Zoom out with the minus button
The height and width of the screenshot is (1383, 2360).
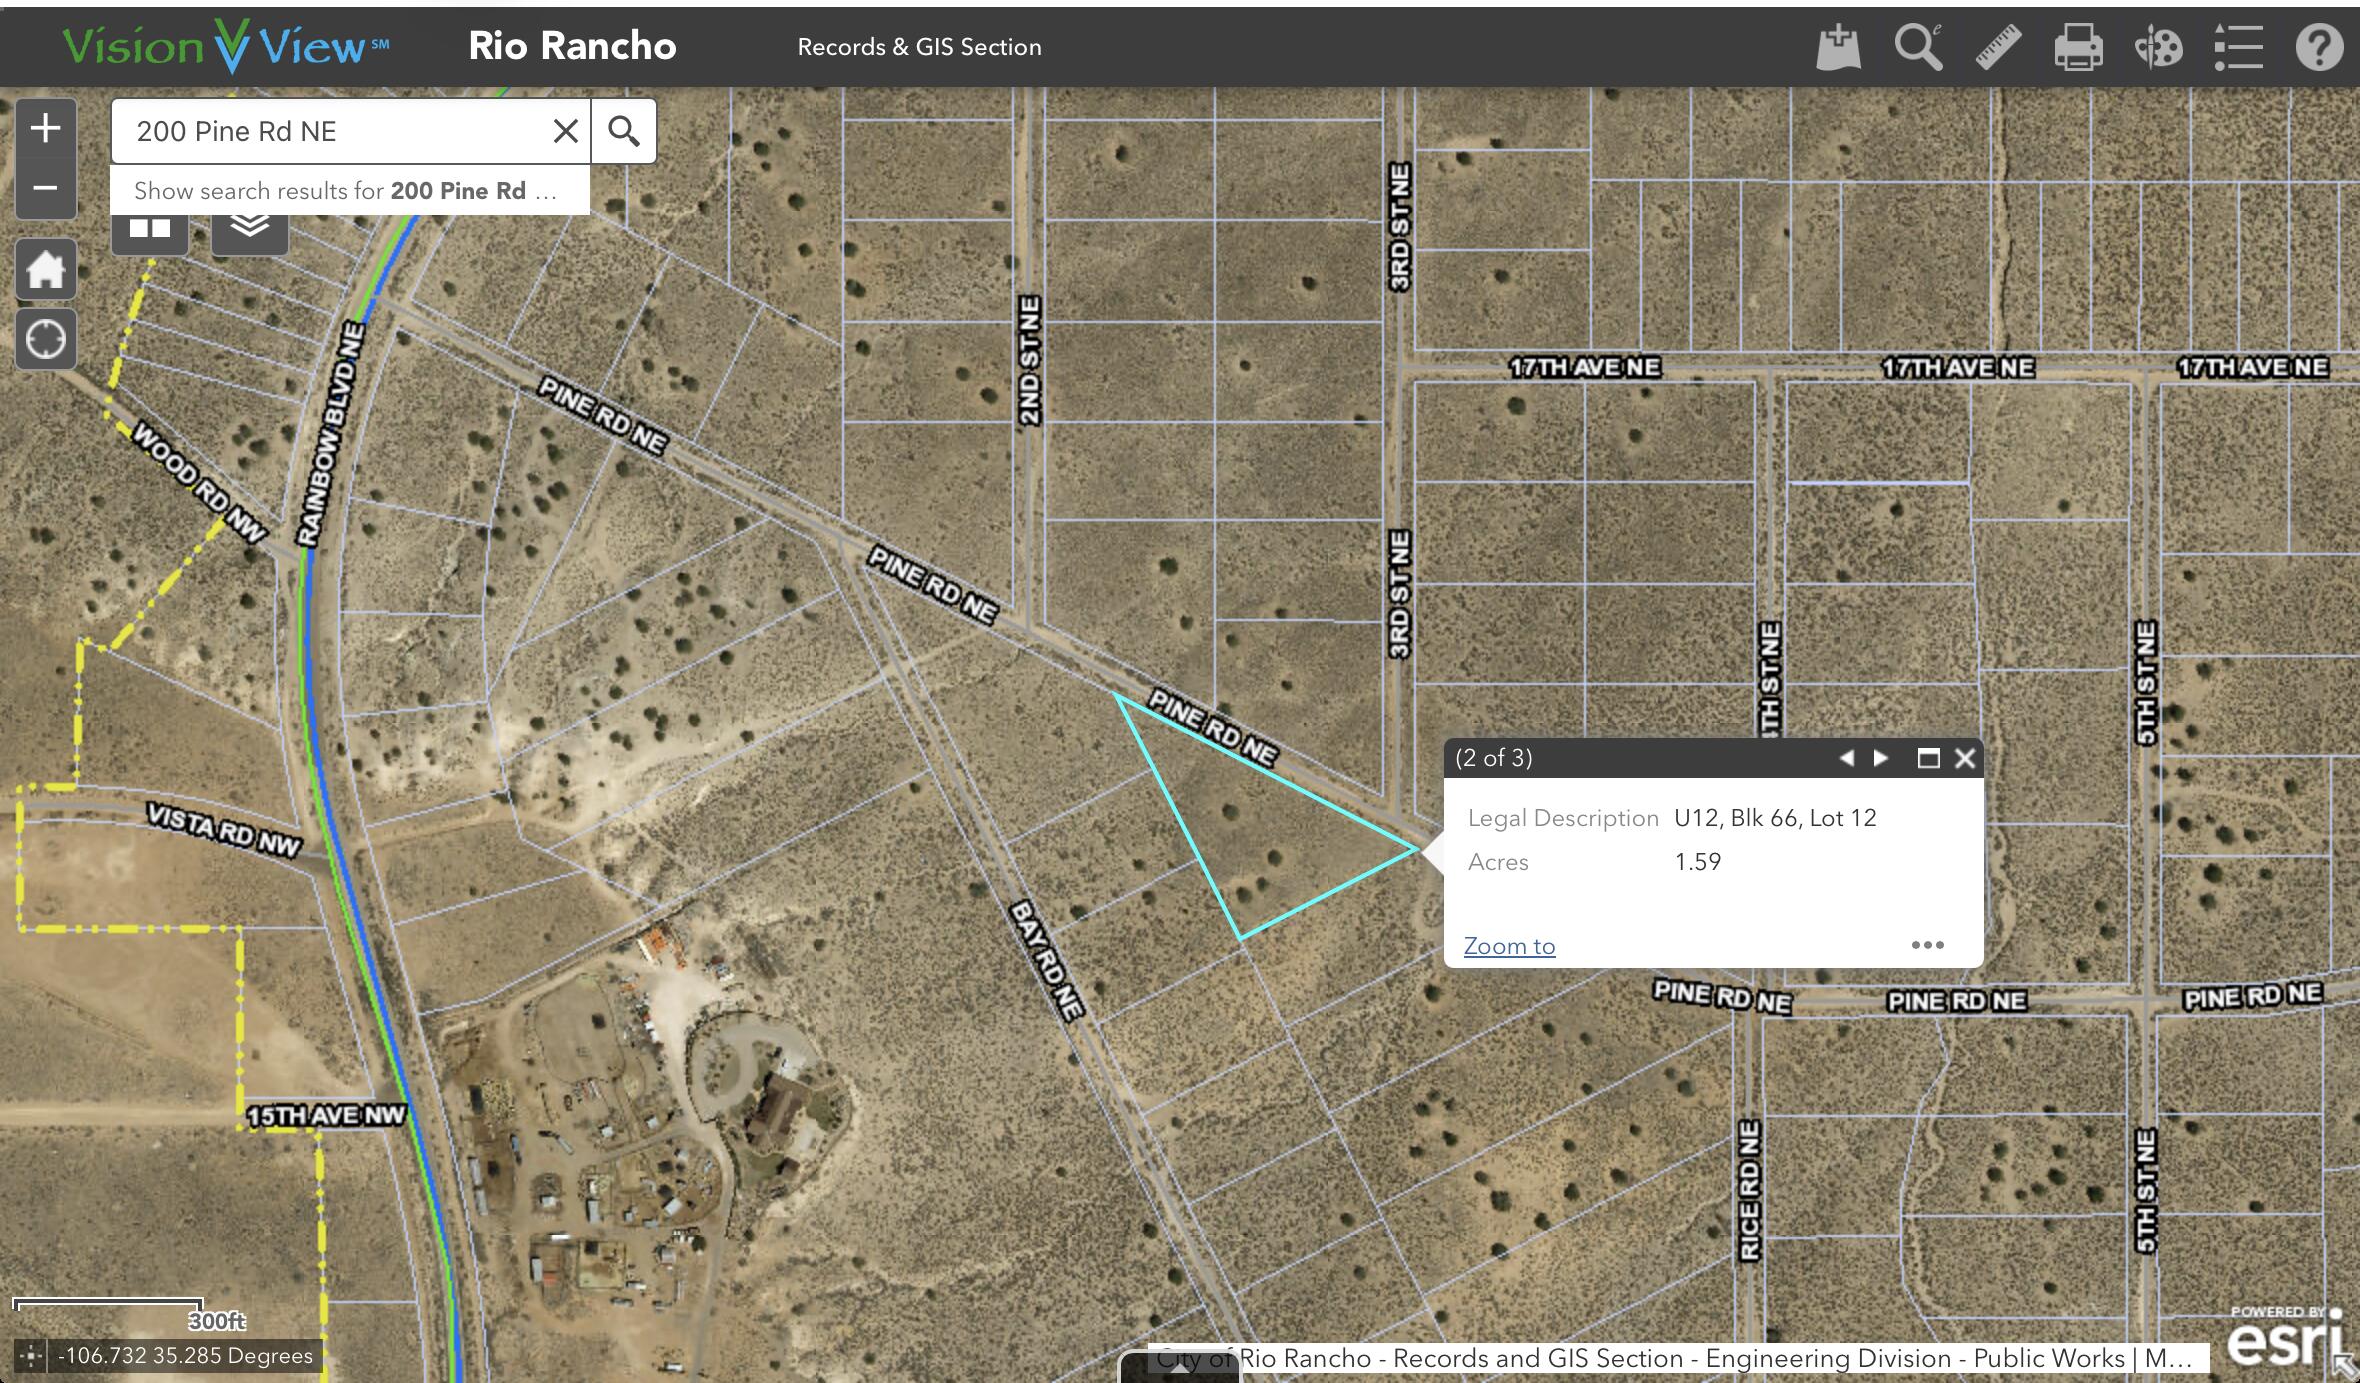coord(45,188)
